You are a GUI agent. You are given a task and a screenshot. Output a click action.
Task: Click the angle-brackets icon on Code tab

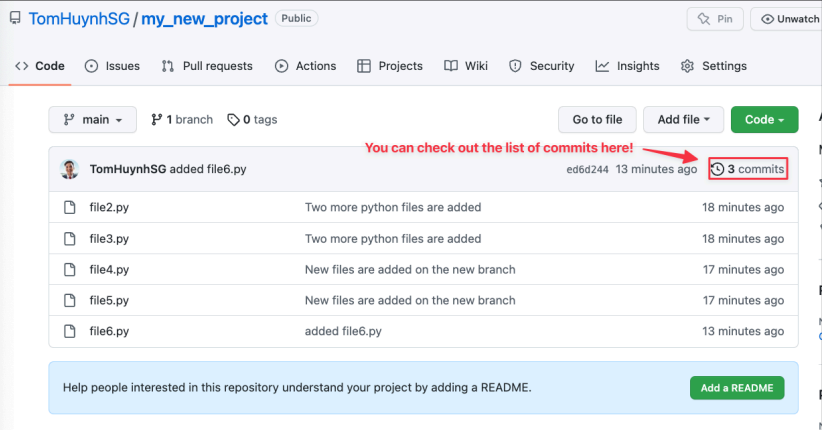point(21,66)
